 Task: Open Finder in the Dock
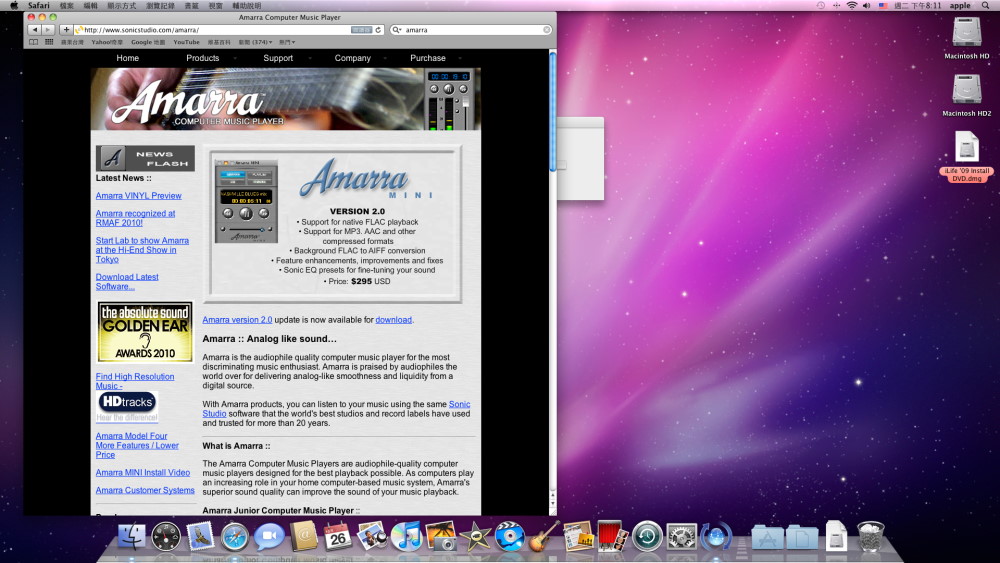point(132,536)
